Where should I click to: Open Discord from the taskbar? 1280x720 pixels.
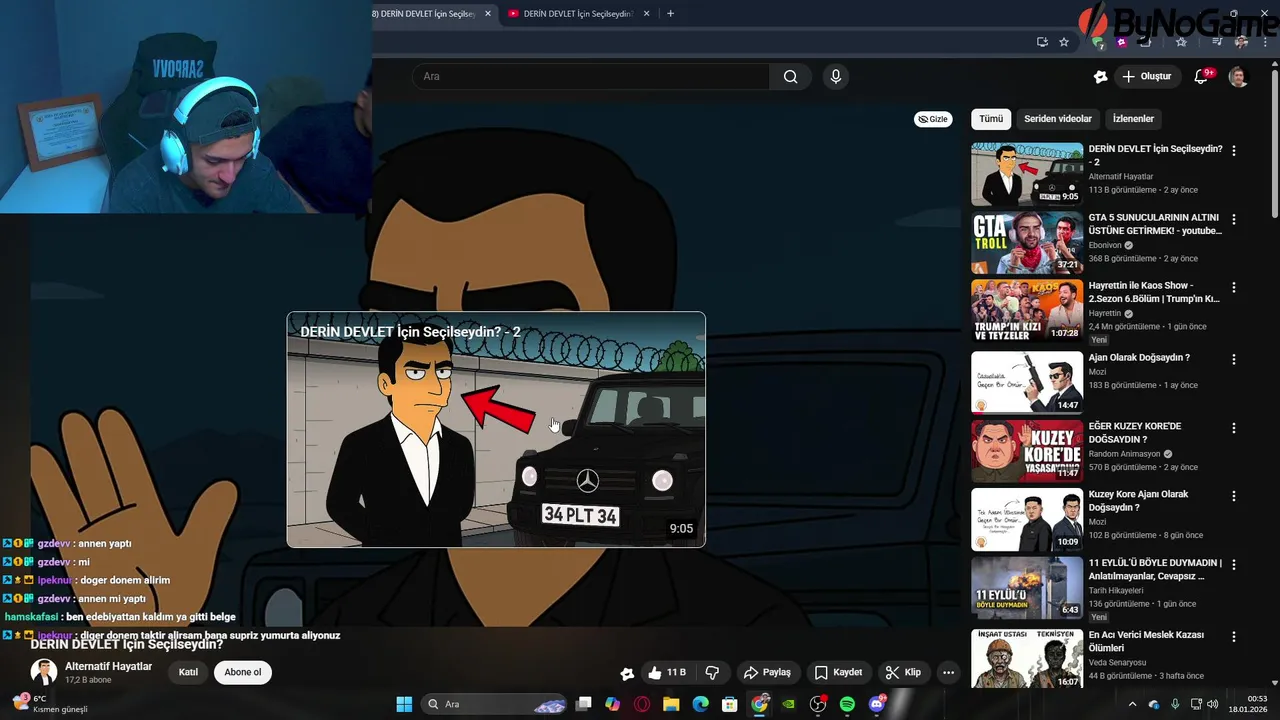pyautogui.click(x=877, y=704)
